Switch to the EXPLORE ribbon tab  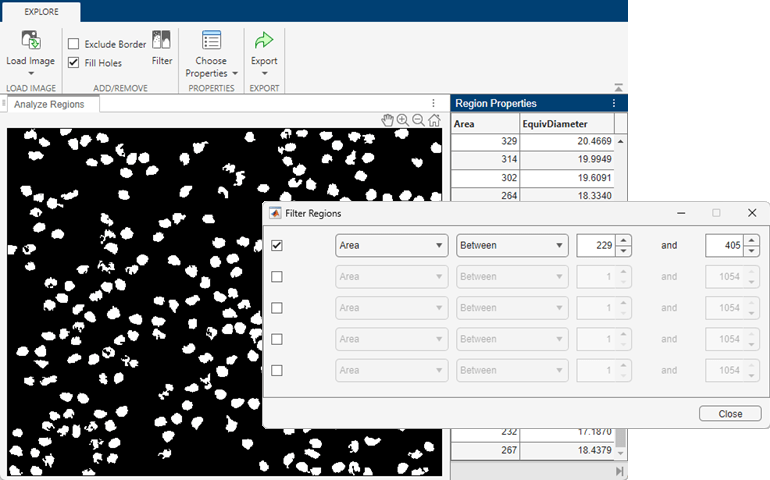pyautogui.click(x=41, y=12)
